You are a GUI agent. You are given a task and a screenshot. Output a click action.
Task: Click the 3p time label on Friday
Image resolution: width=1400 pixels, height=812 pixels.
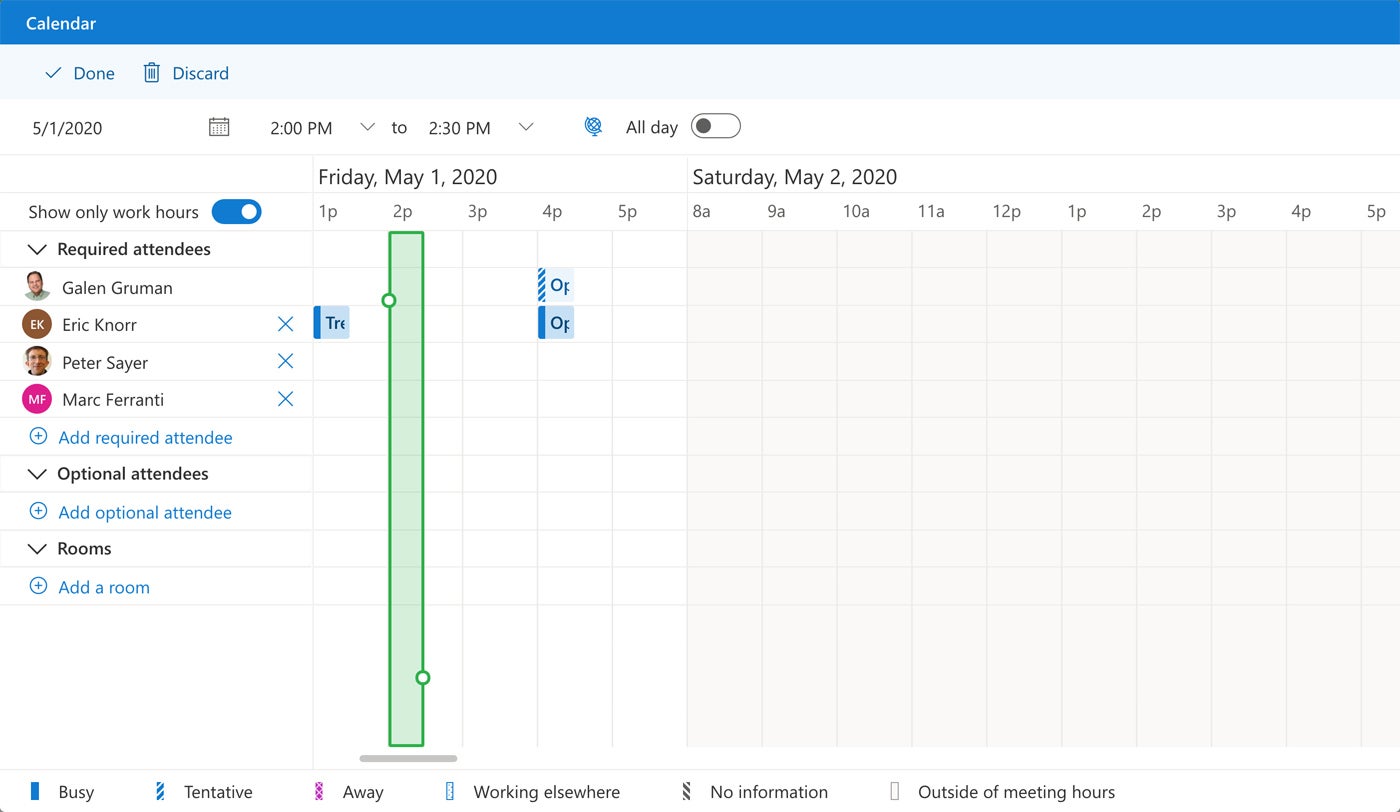pos(477,212)
